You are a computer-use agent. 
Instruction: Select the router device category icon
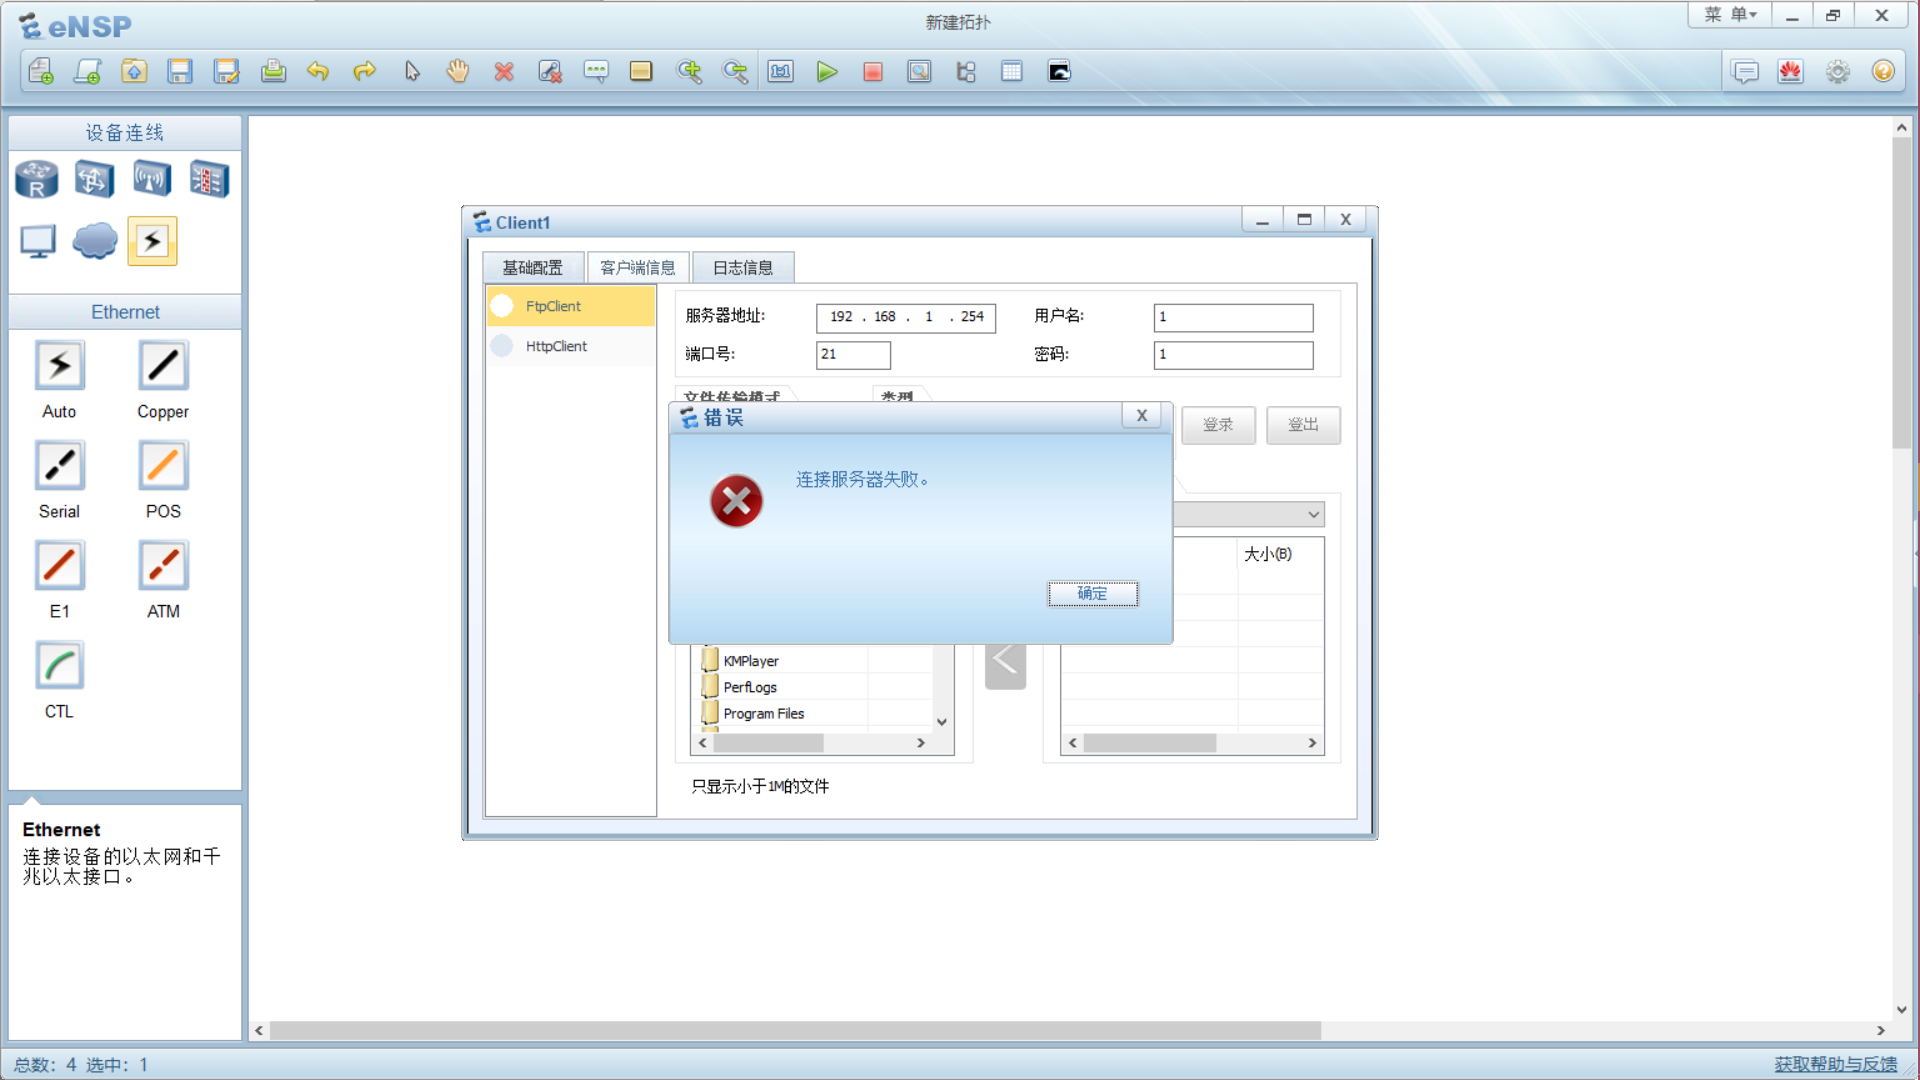[x=37, y=180]
